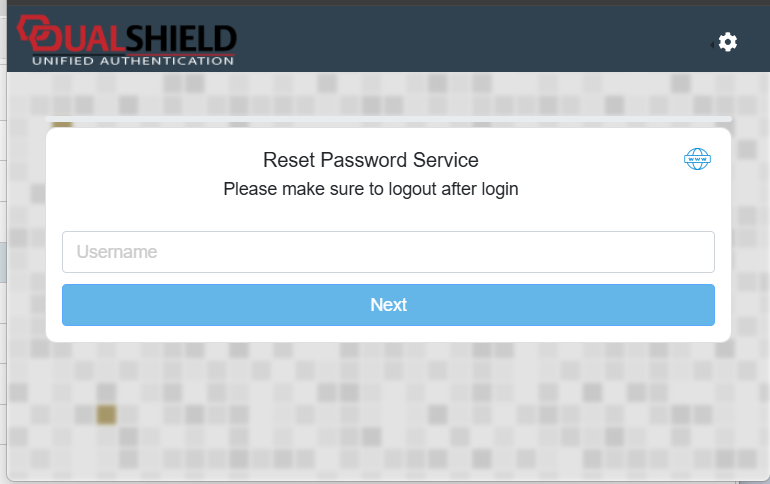Click the logout reminder message text
Screen dimensions: 770x484
pos(371,188)
